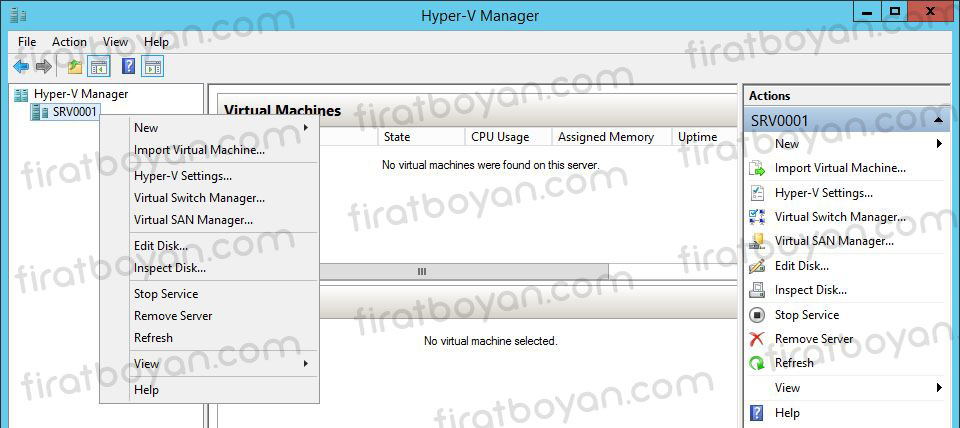The height and width of the screenshot is (428, 960).
Task: Click Import Virtual Machine link in Actions pane
Action: tap(840, 168)
